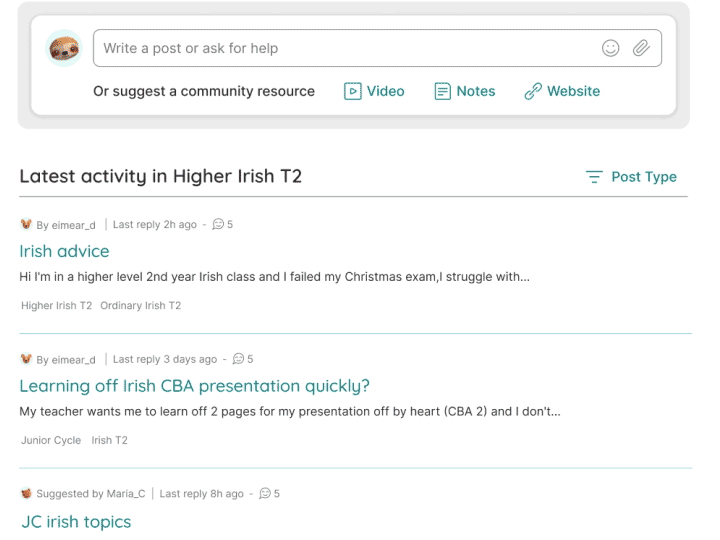Screen dimensions: 720x540
Task: Click the 'Irish T2' tag under CBA post
Action: pos(109,440)
